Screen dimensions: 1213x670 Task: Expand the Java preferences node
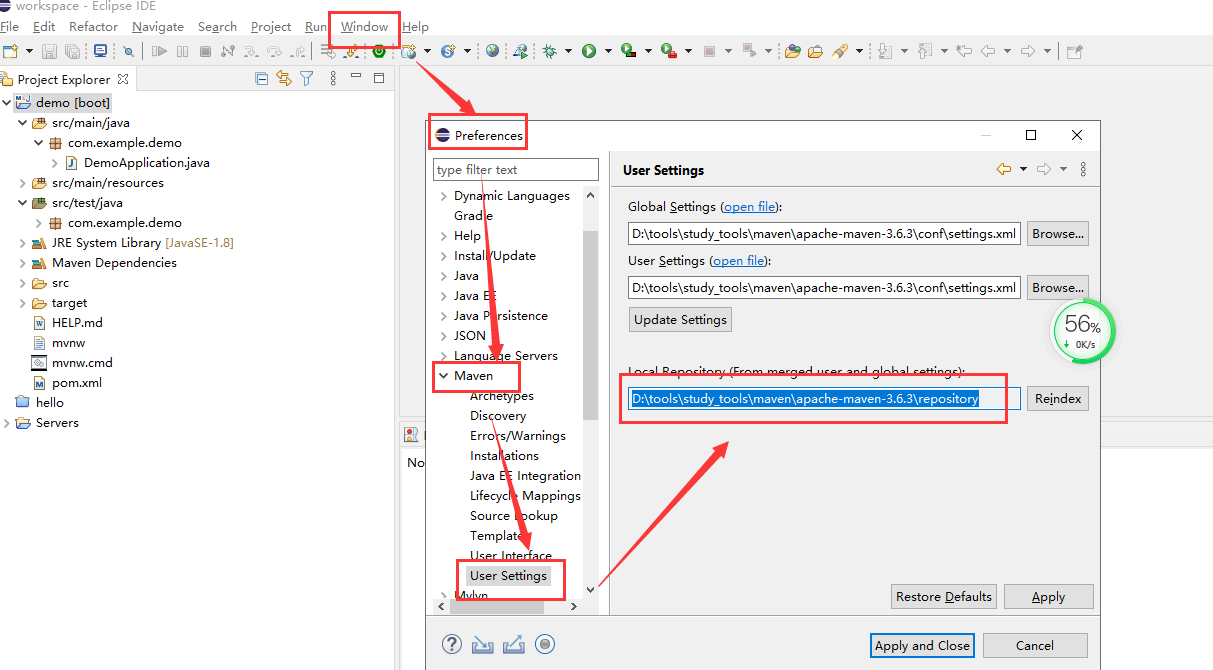click(443, 276)
